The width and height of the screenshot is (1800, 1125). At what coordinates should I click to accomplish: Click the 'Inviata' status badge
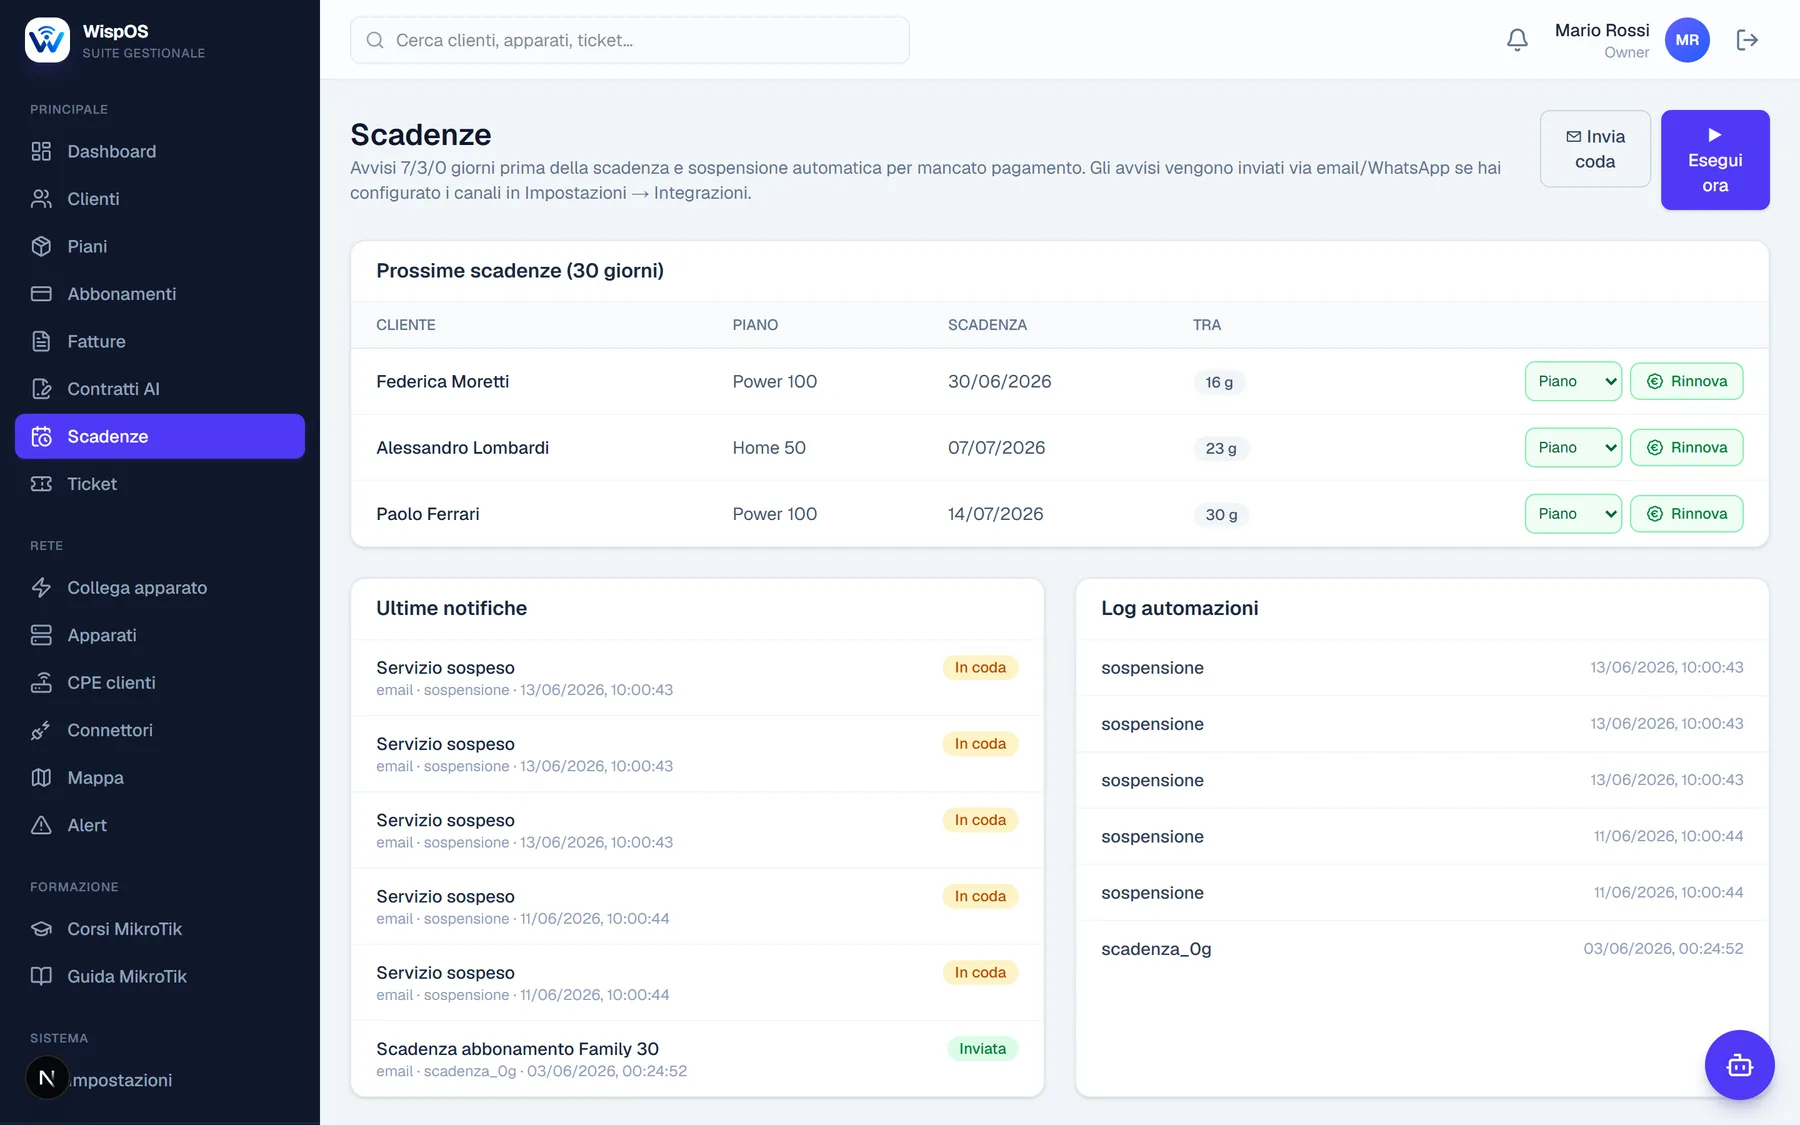click(x=982, y=1049)
